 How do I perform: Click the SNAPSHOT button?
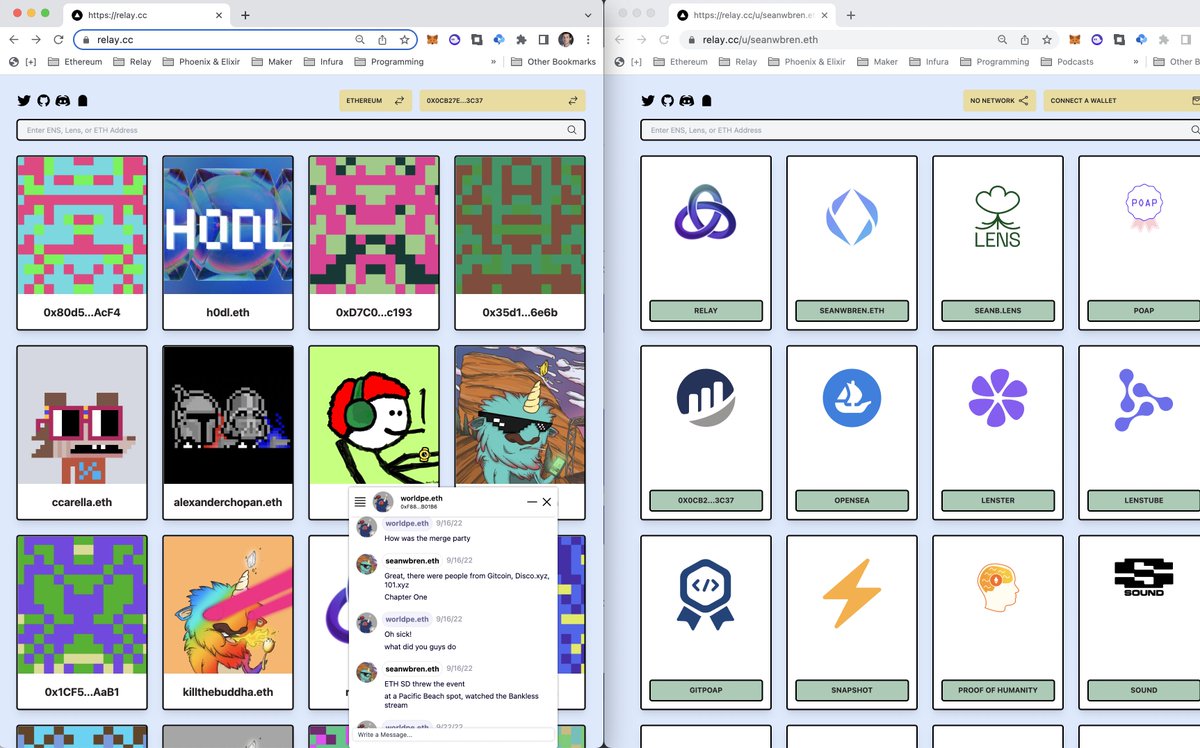click(852, 690)
